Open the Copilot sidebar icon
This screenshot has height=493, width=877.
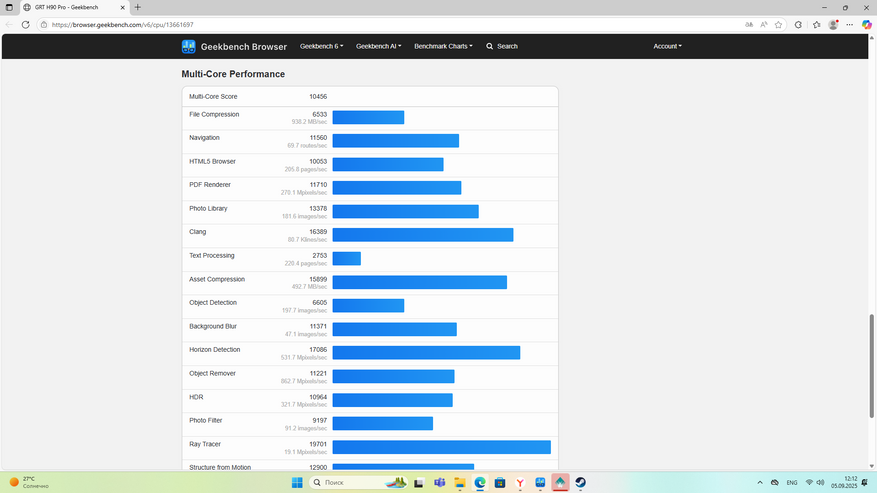(866, 25)
